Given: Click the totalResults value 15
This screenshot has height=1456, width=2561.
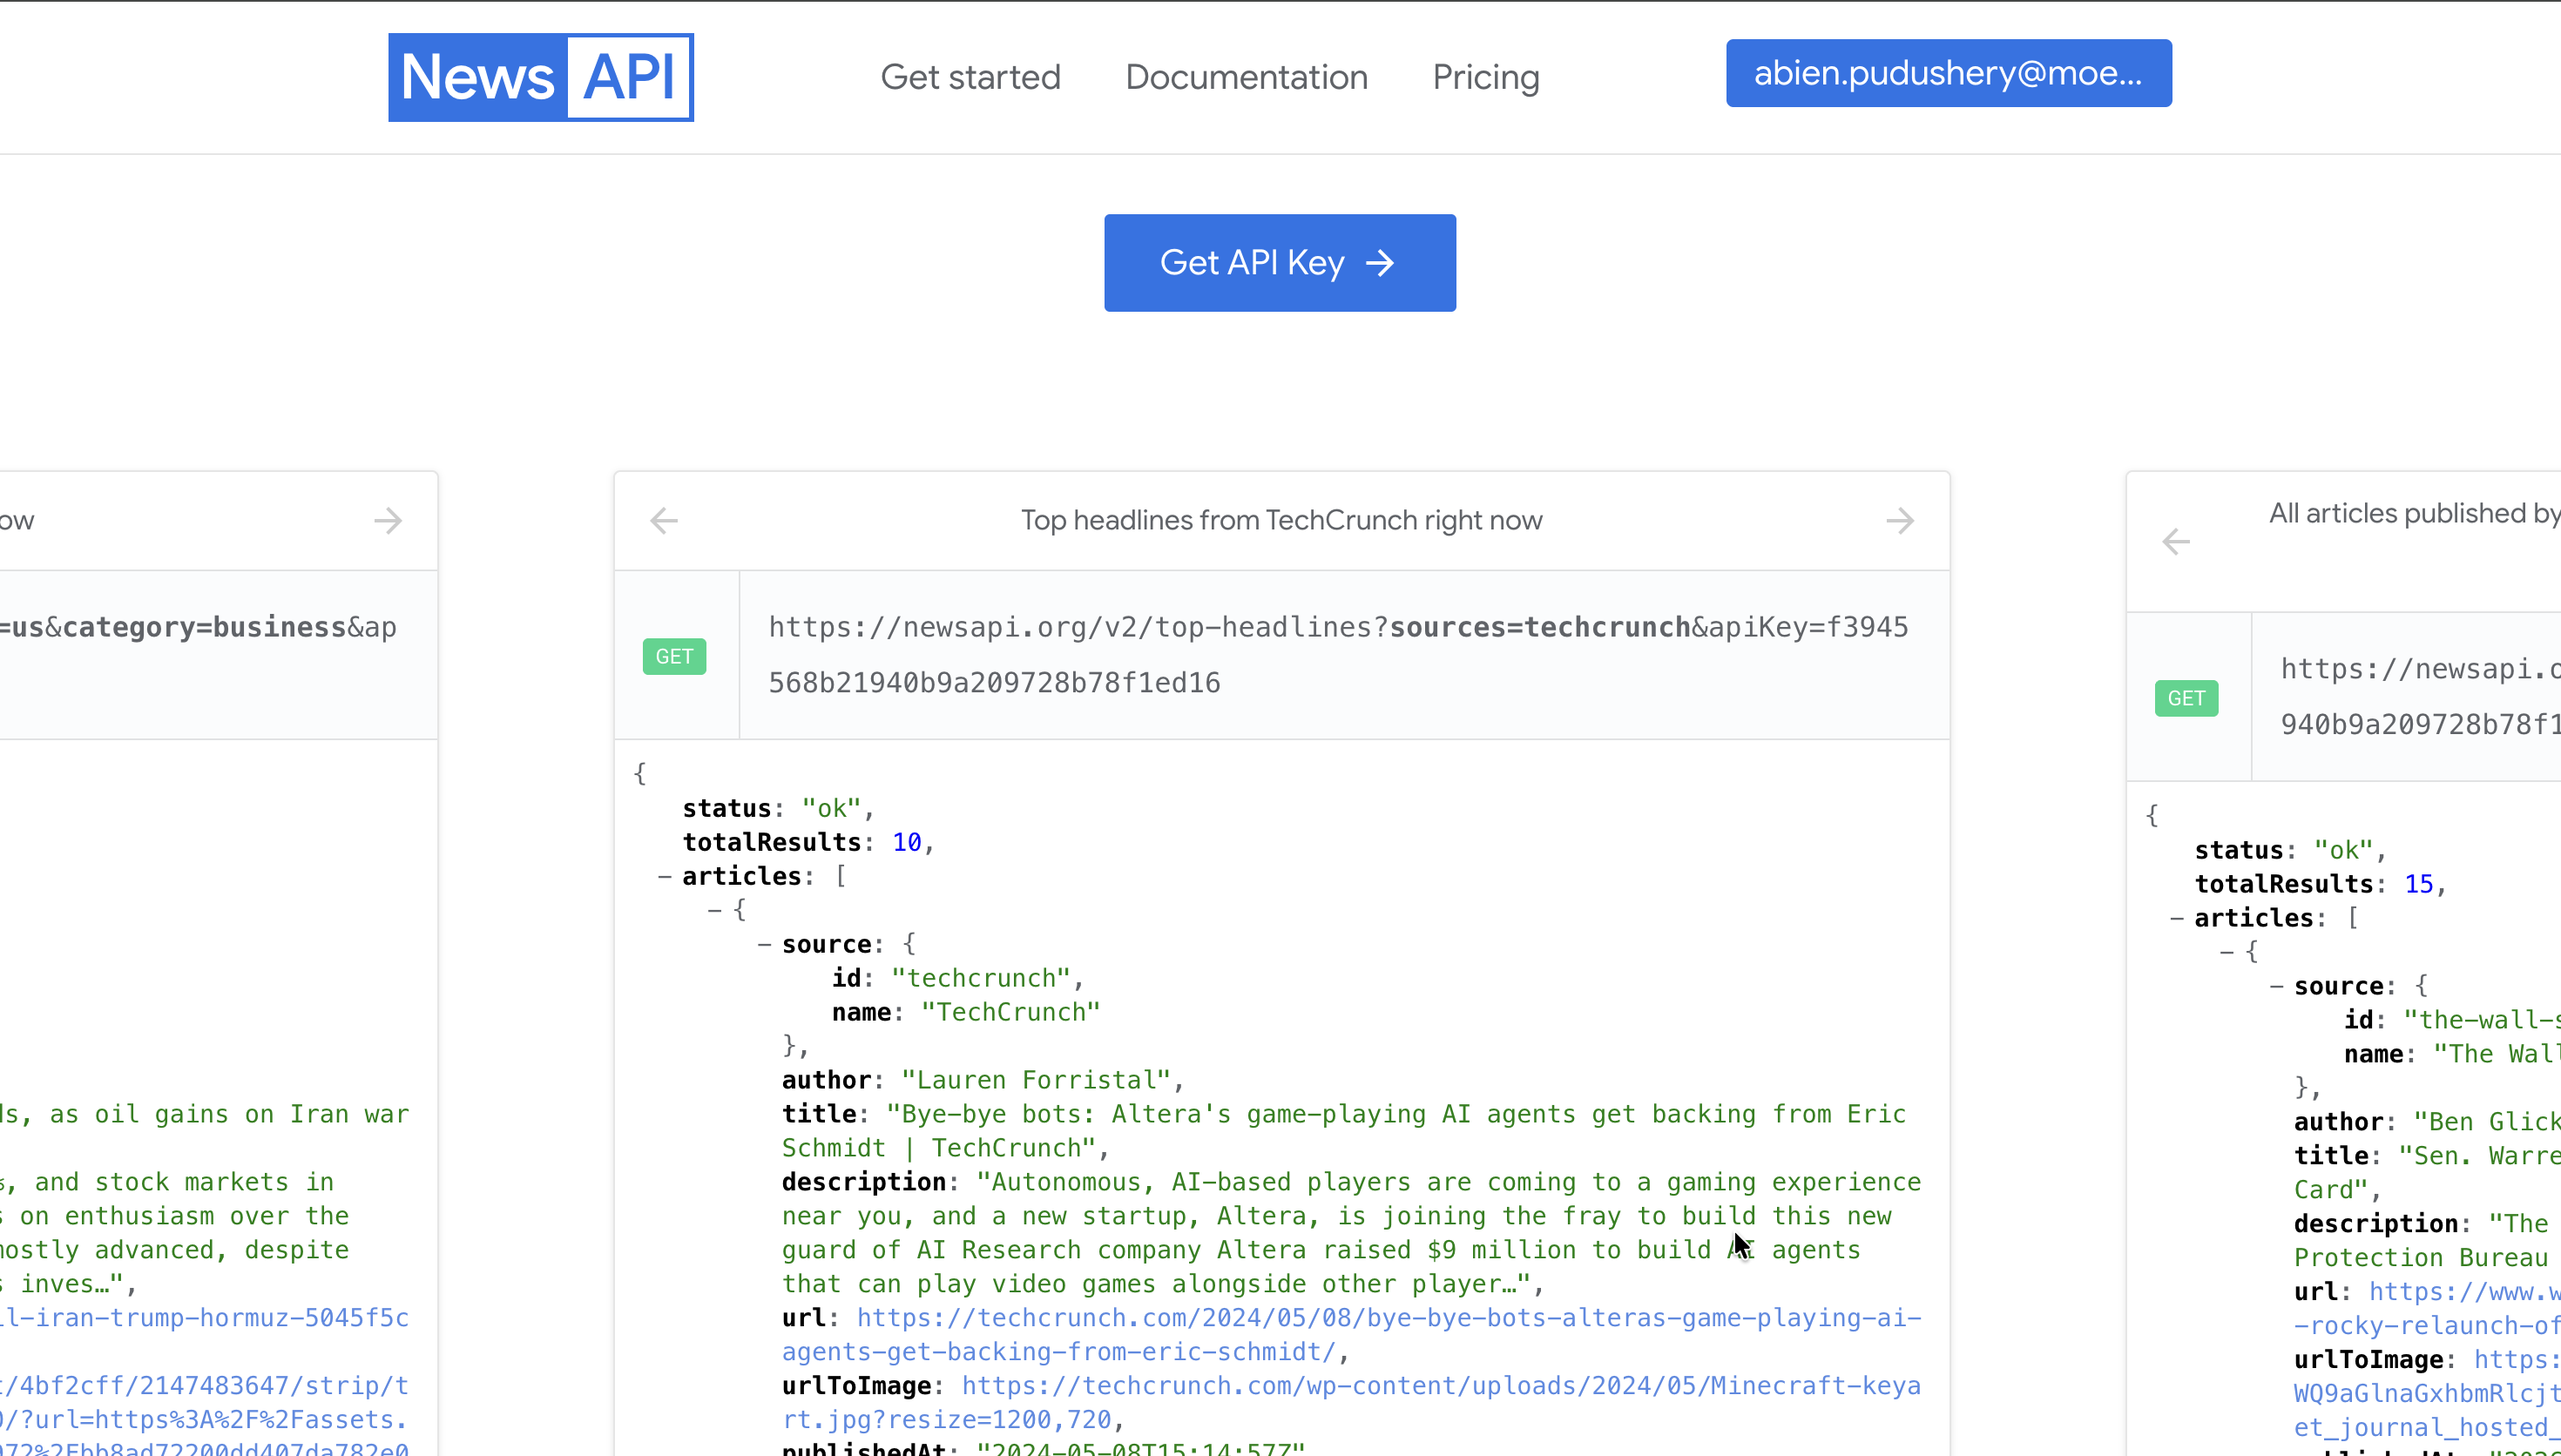Looking at the screenshot, I should click(2418, 885).
